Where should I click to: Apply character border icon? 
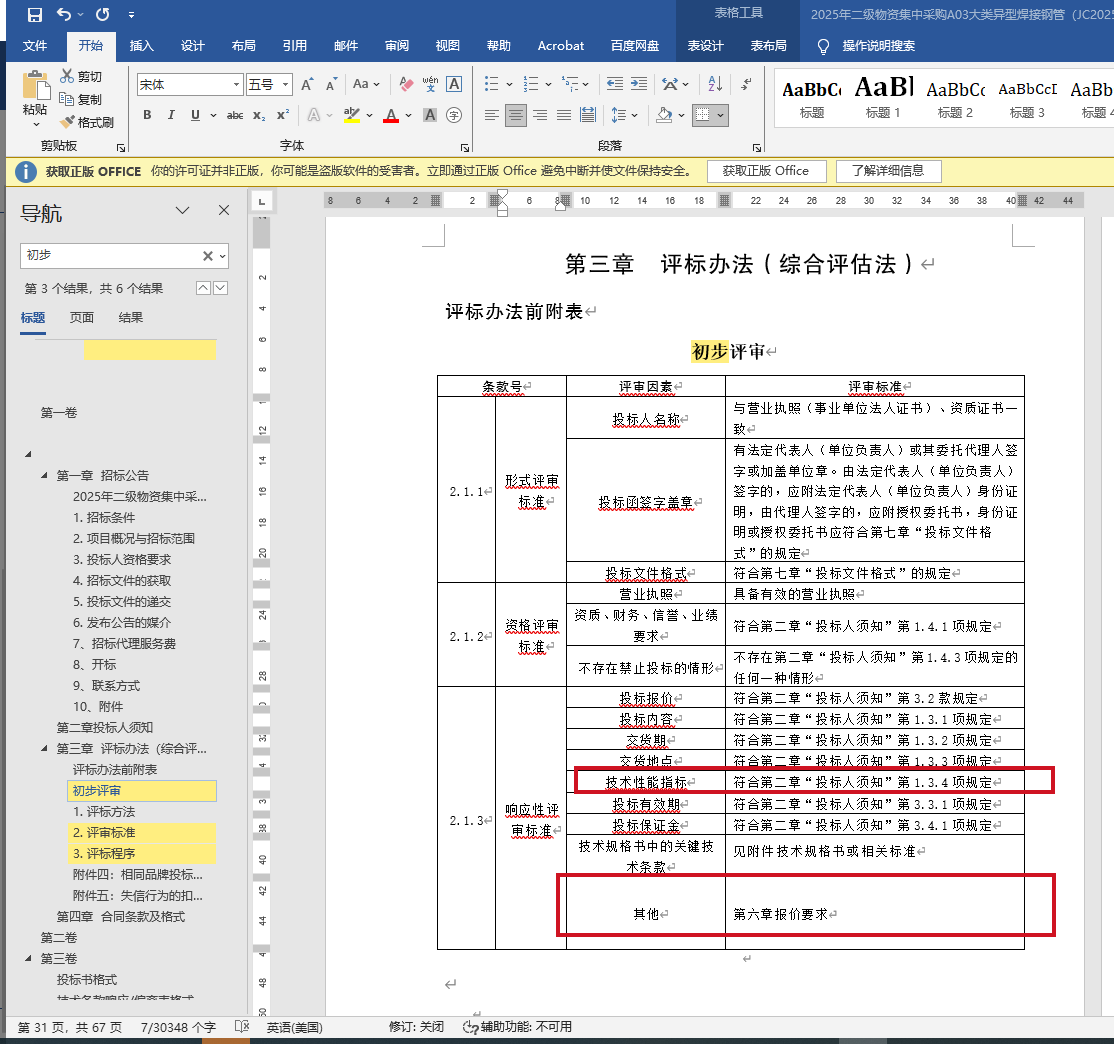click(454, 85)
